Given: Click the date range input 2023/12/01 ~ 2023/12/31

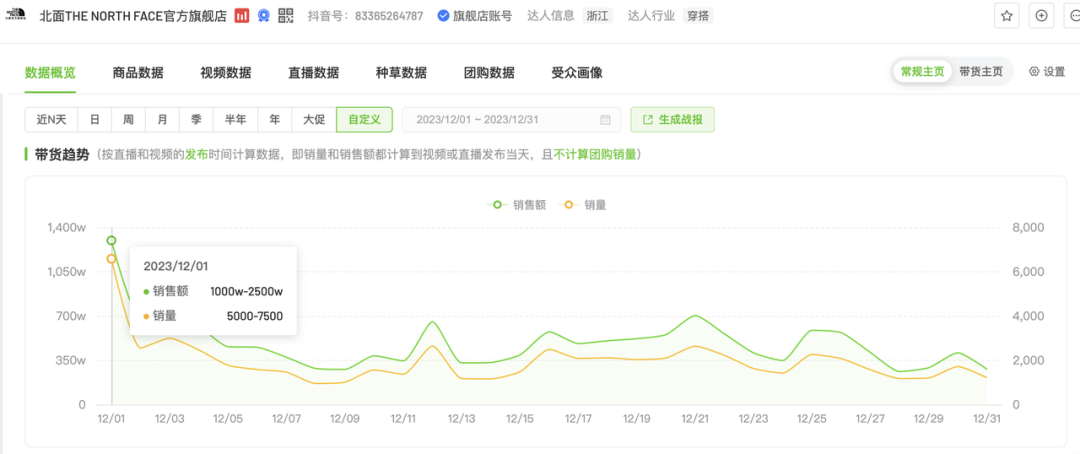Looking at the screenshot, I should point(500,120).
